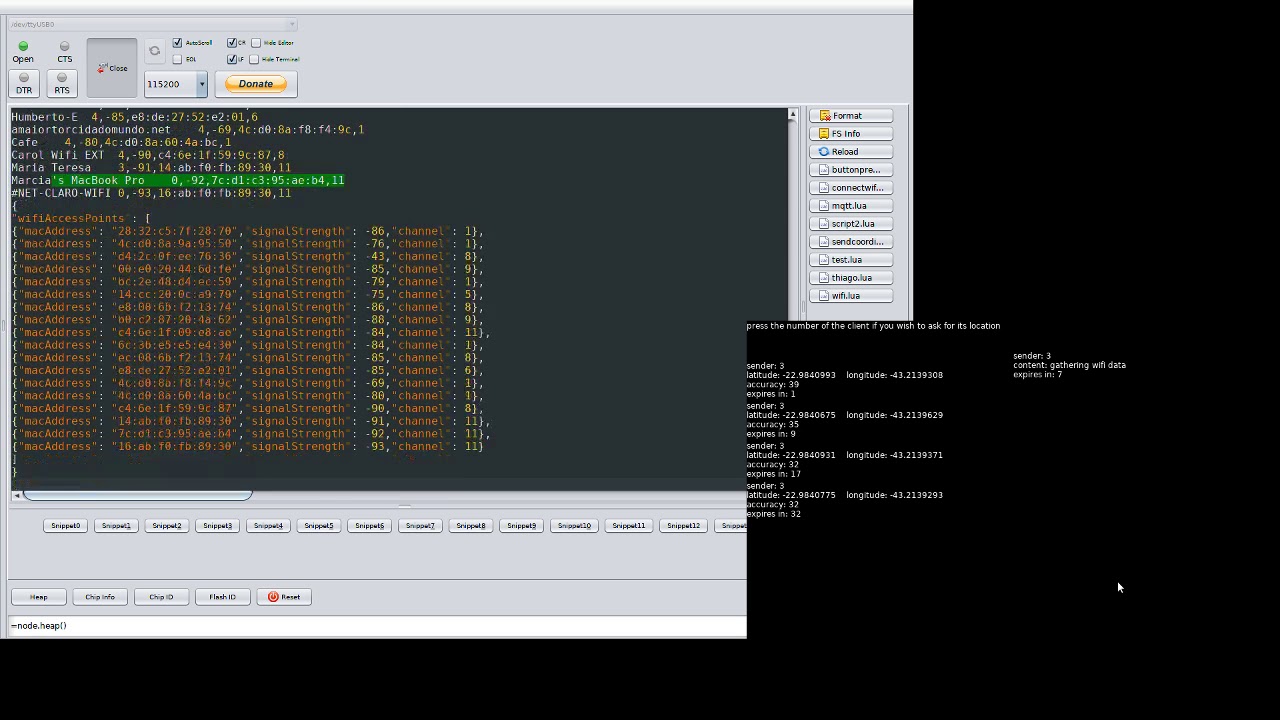This screenshot has width=1280, height=720.
Task: Run the Snippet7 button
Action: tap(420, 526)
